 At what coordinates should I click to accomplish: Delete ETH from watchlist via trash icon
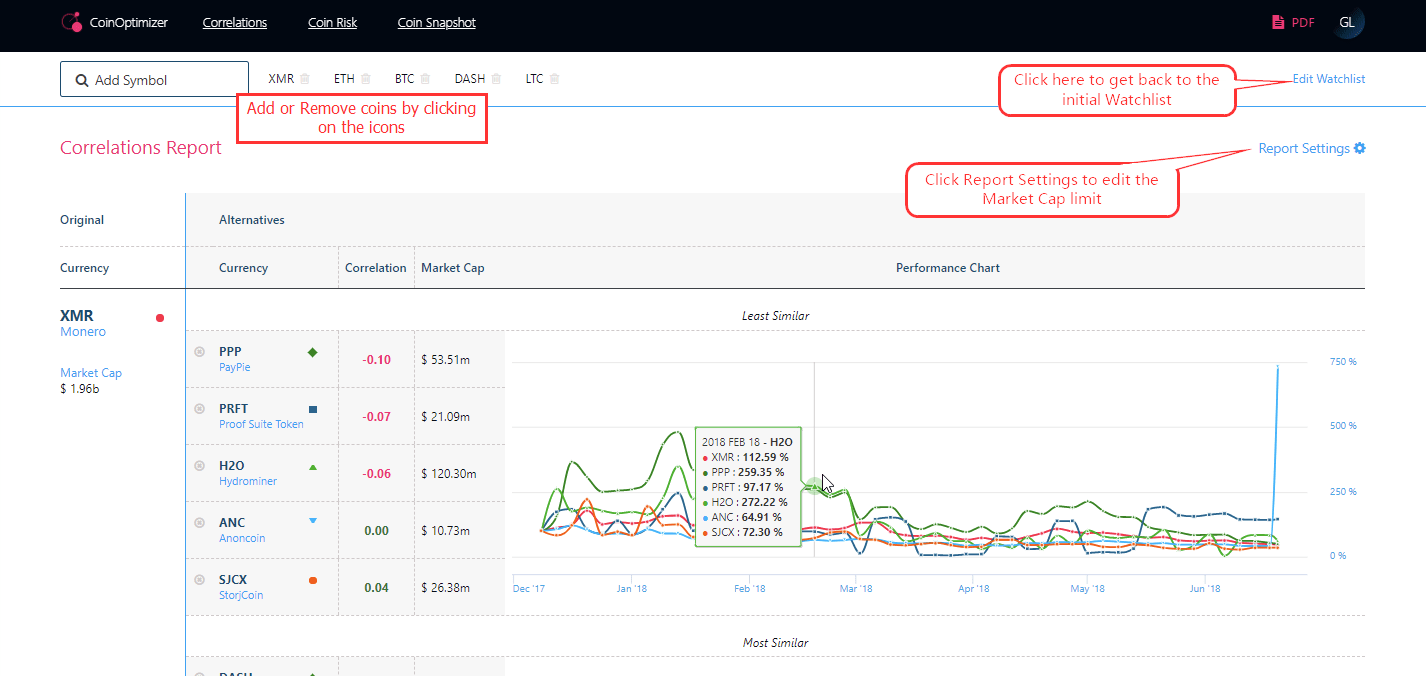(366, 79)
